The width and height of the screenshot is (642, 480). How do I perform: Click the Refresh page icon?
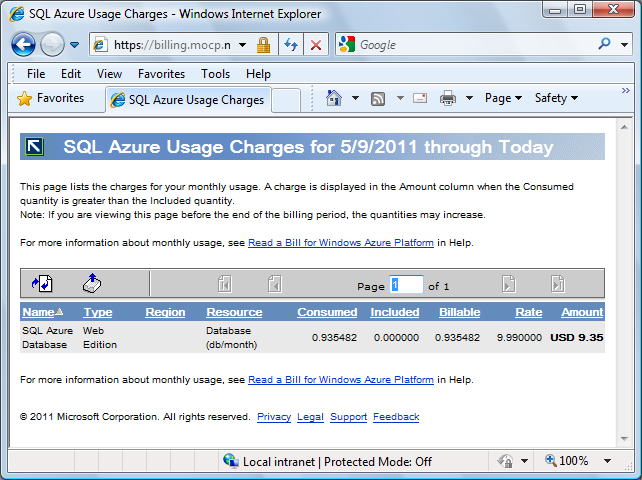pos(291,45)
